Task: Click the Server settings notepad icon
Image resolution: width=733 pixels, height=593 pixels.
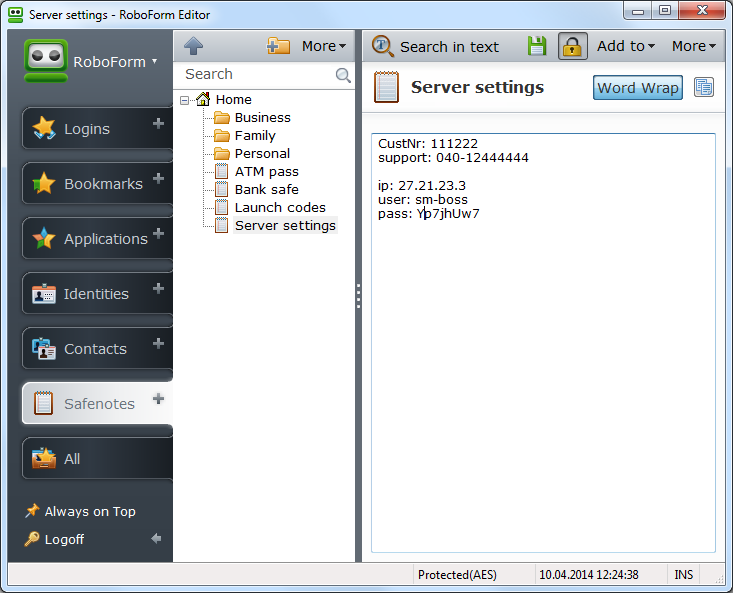Action: (x=386, y=87)
